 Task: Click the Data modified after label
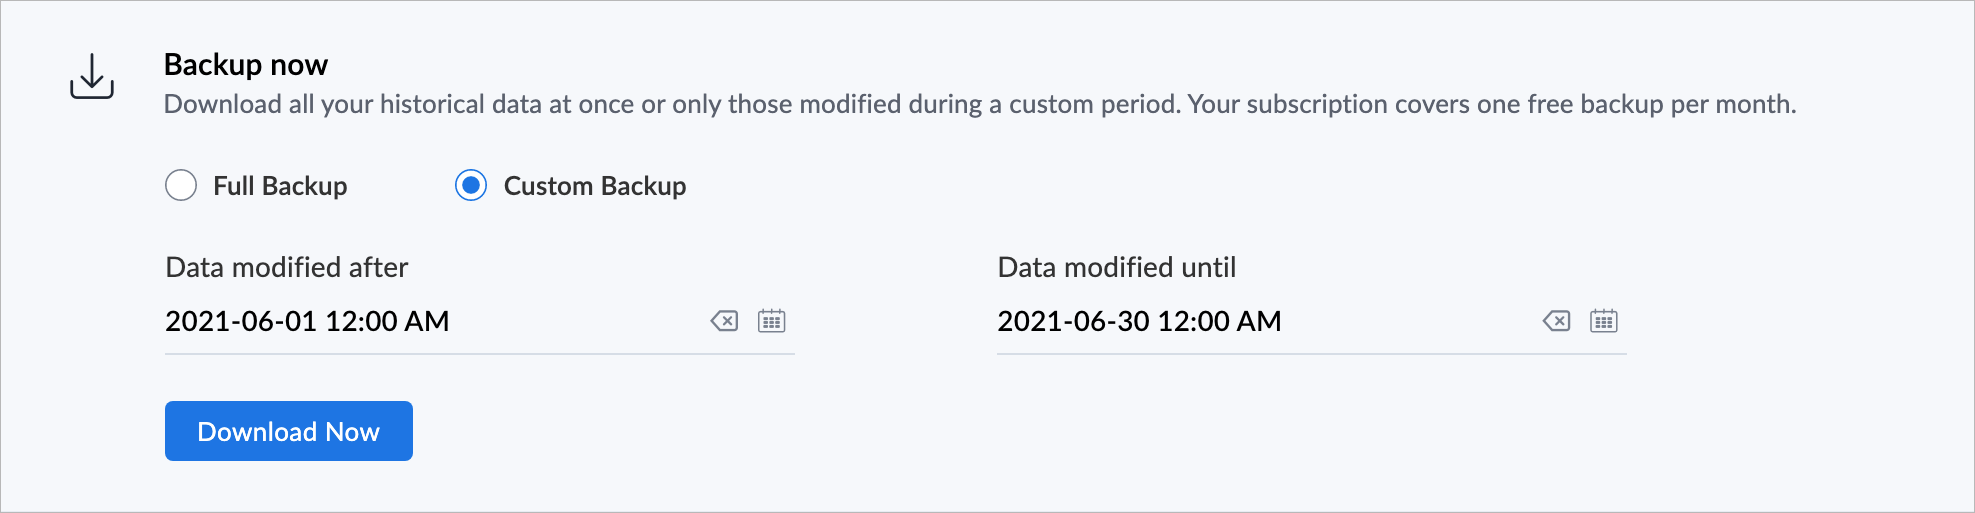click(x=287, y=267)
